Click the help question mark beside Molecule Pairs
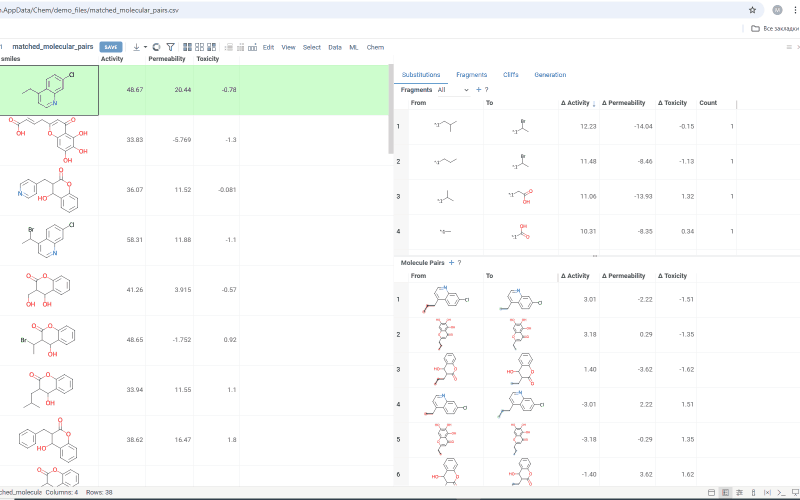 point(459,262)
